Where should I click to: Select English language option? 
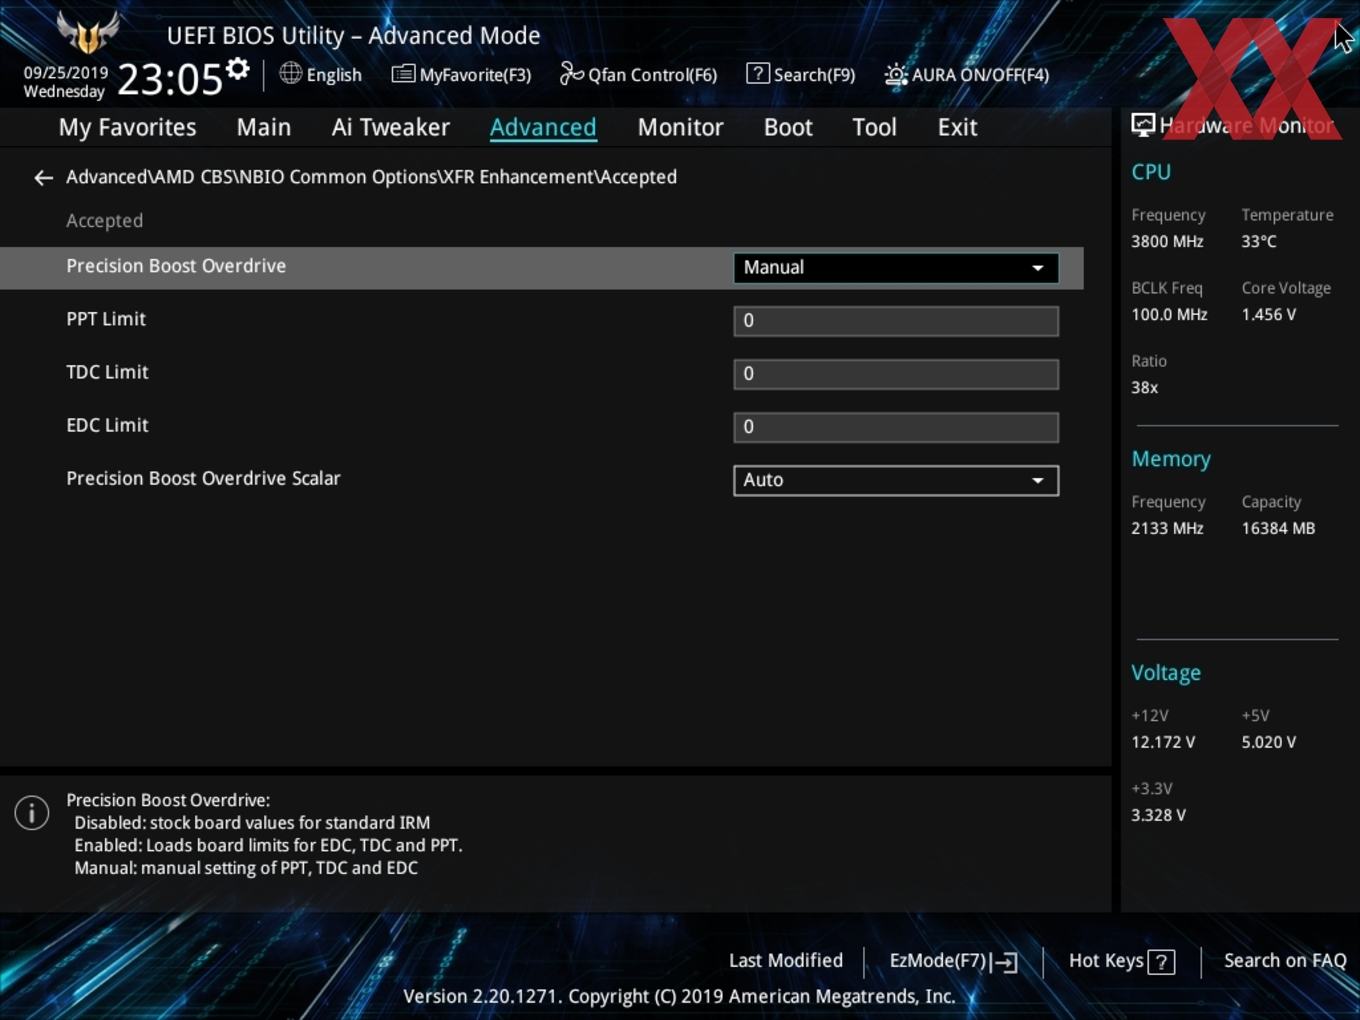[x=334, y=75]
